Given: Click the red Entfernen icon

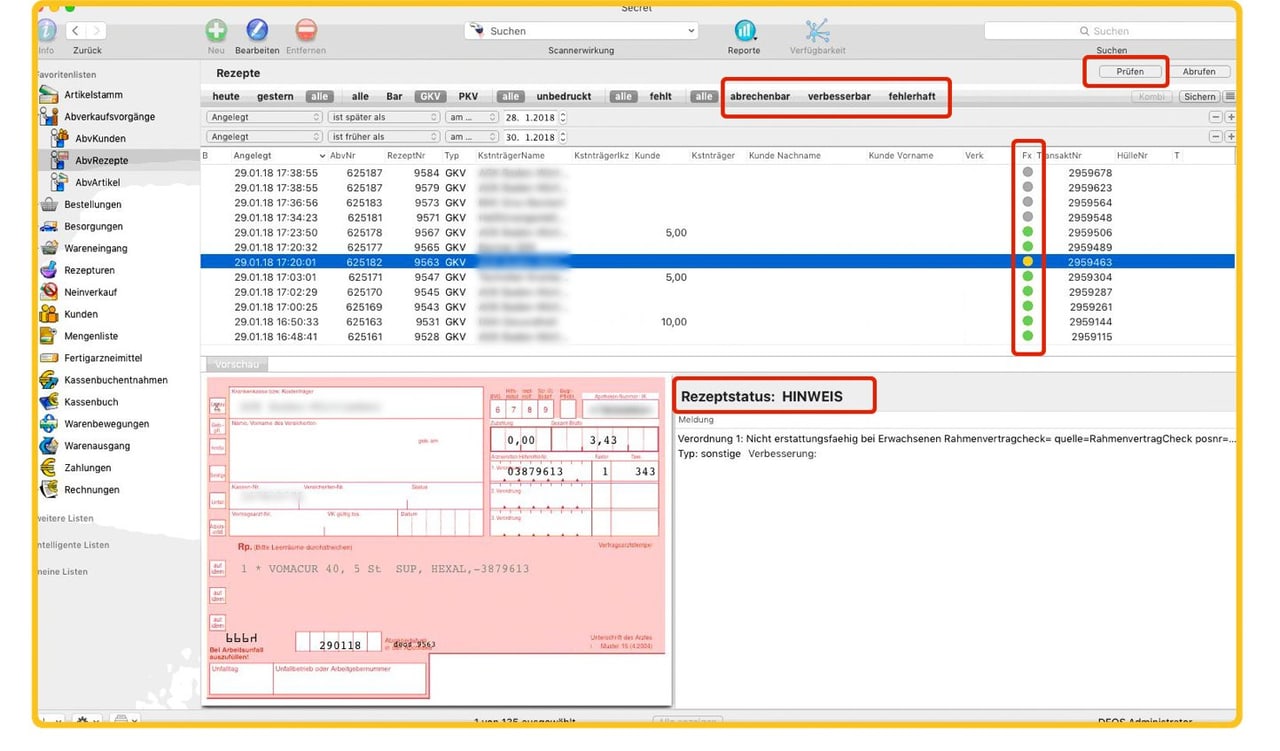Looking at the screenshot, I should (x=307, y=30).
